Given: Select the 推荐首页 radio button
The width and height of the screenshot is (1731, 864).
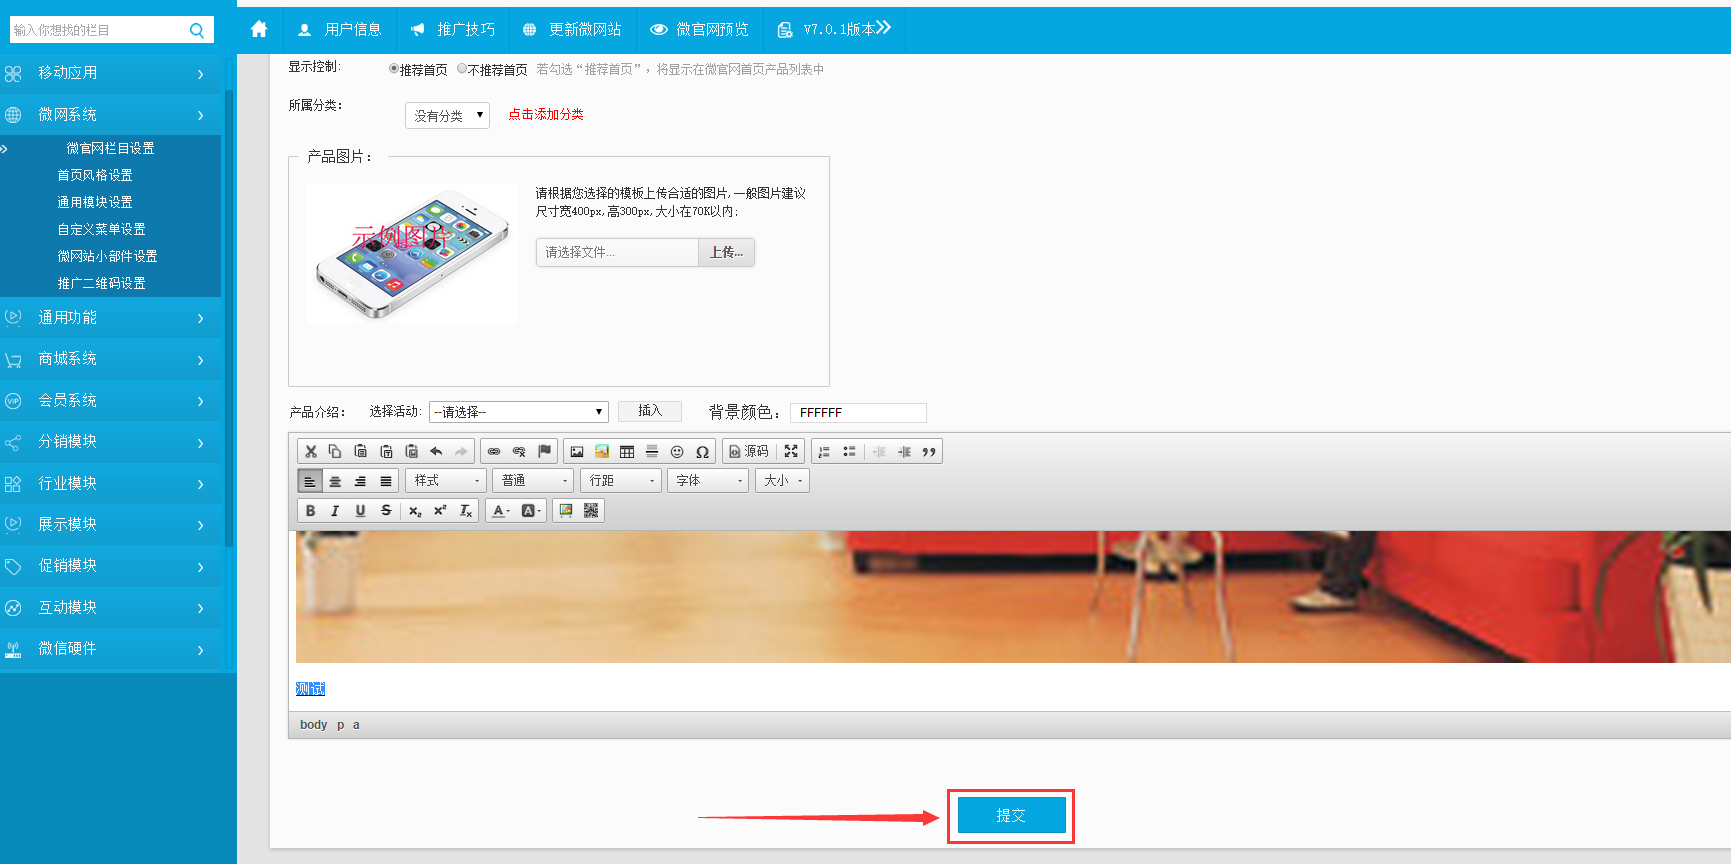Looking at the screenshot, I should (394, 69).
